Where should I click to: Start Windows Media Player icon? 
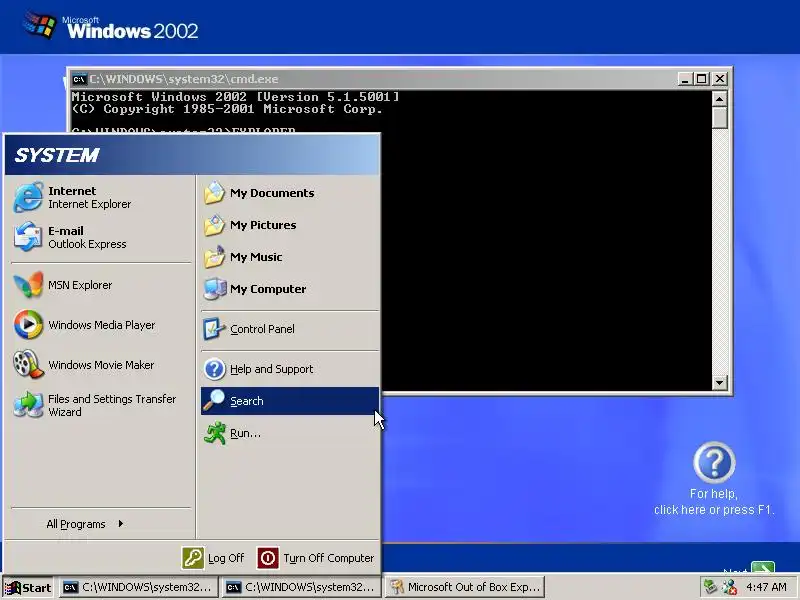coord(28,324)
